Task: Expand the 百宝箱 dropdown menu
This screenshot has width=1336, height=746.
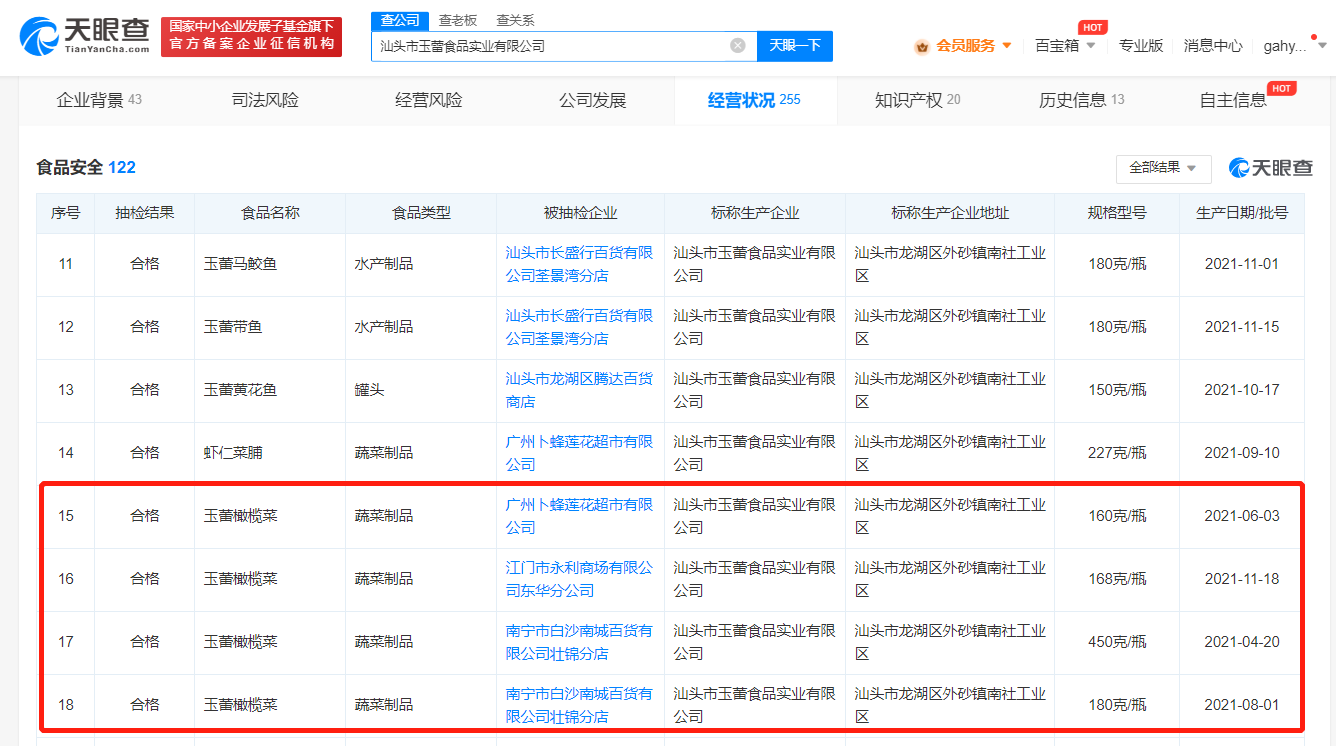Action: point(1091,46)
